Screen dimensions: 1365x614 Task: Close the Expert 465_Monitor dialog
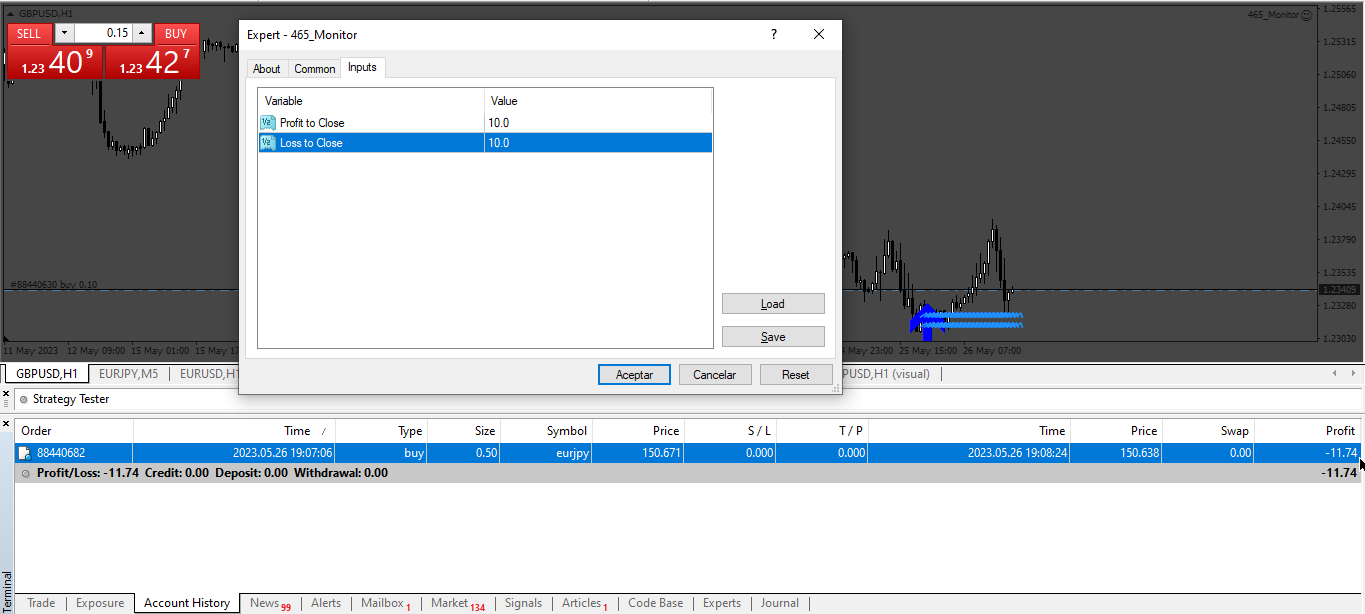[819, 34]
